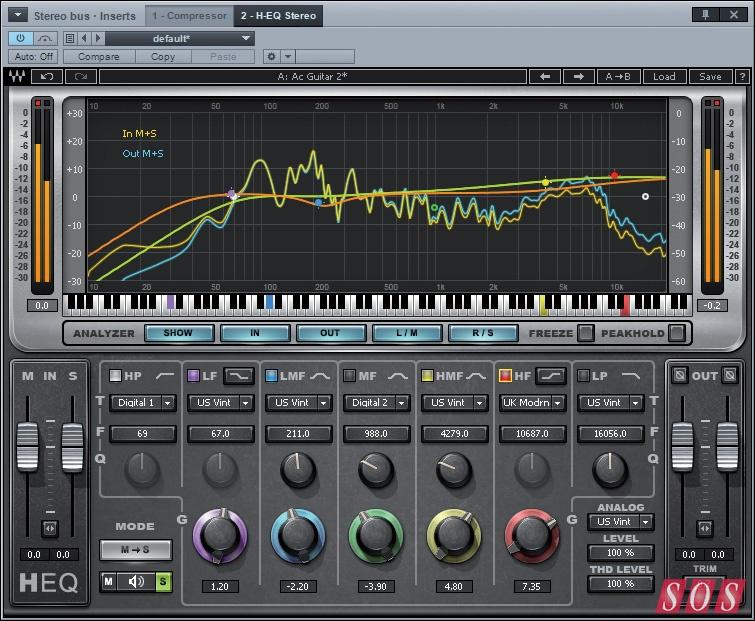Toggle the plugin power bypass button

click(20, 38)
